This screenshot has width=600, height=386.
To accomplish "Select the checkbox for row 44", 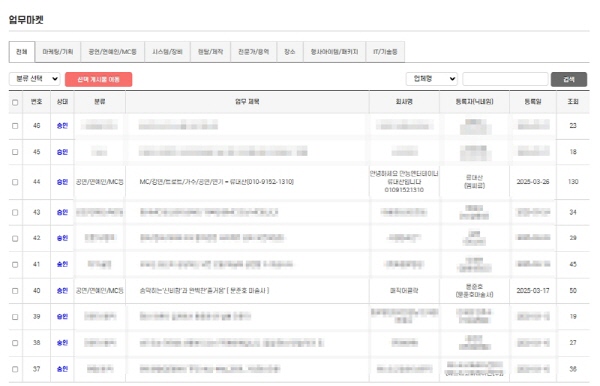I will pos(15,182).
